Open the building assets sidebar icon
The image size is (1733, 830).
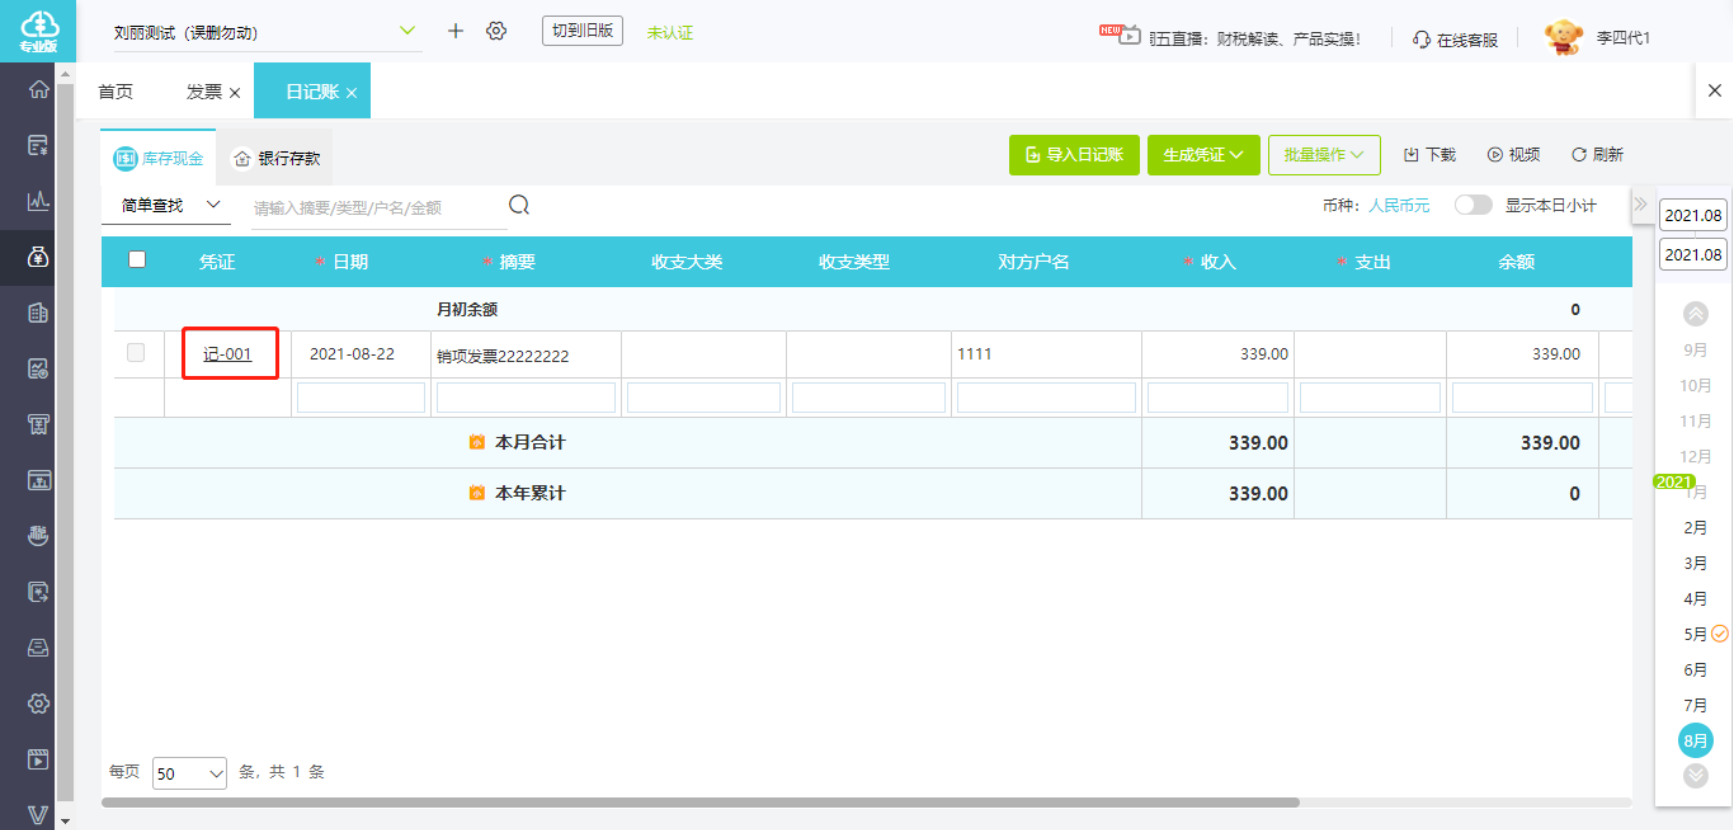(38, 313)
